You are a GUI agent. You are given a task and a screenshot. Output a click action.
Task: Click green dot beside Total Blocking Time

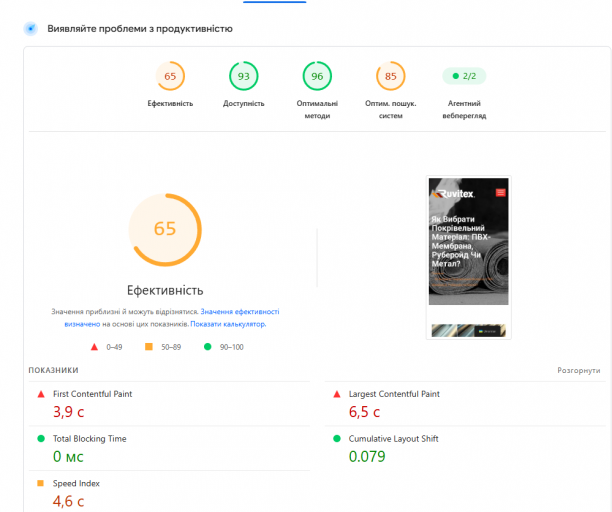pyautogui.click(x=41, y=438)
